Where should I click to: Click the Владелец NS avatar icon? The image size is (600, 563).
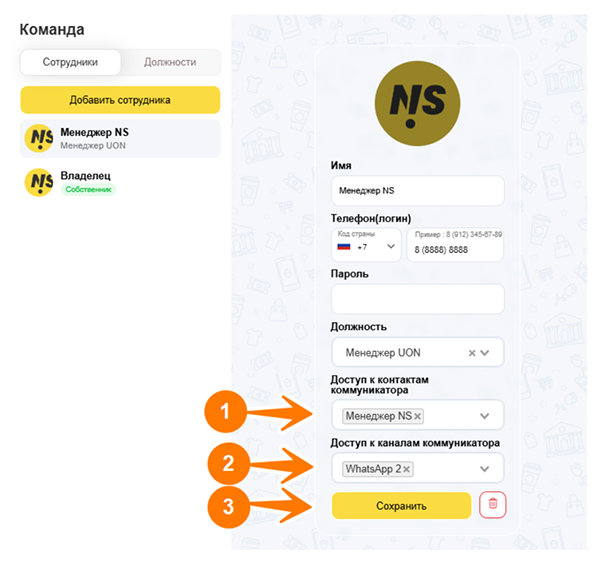pos(39,182)
